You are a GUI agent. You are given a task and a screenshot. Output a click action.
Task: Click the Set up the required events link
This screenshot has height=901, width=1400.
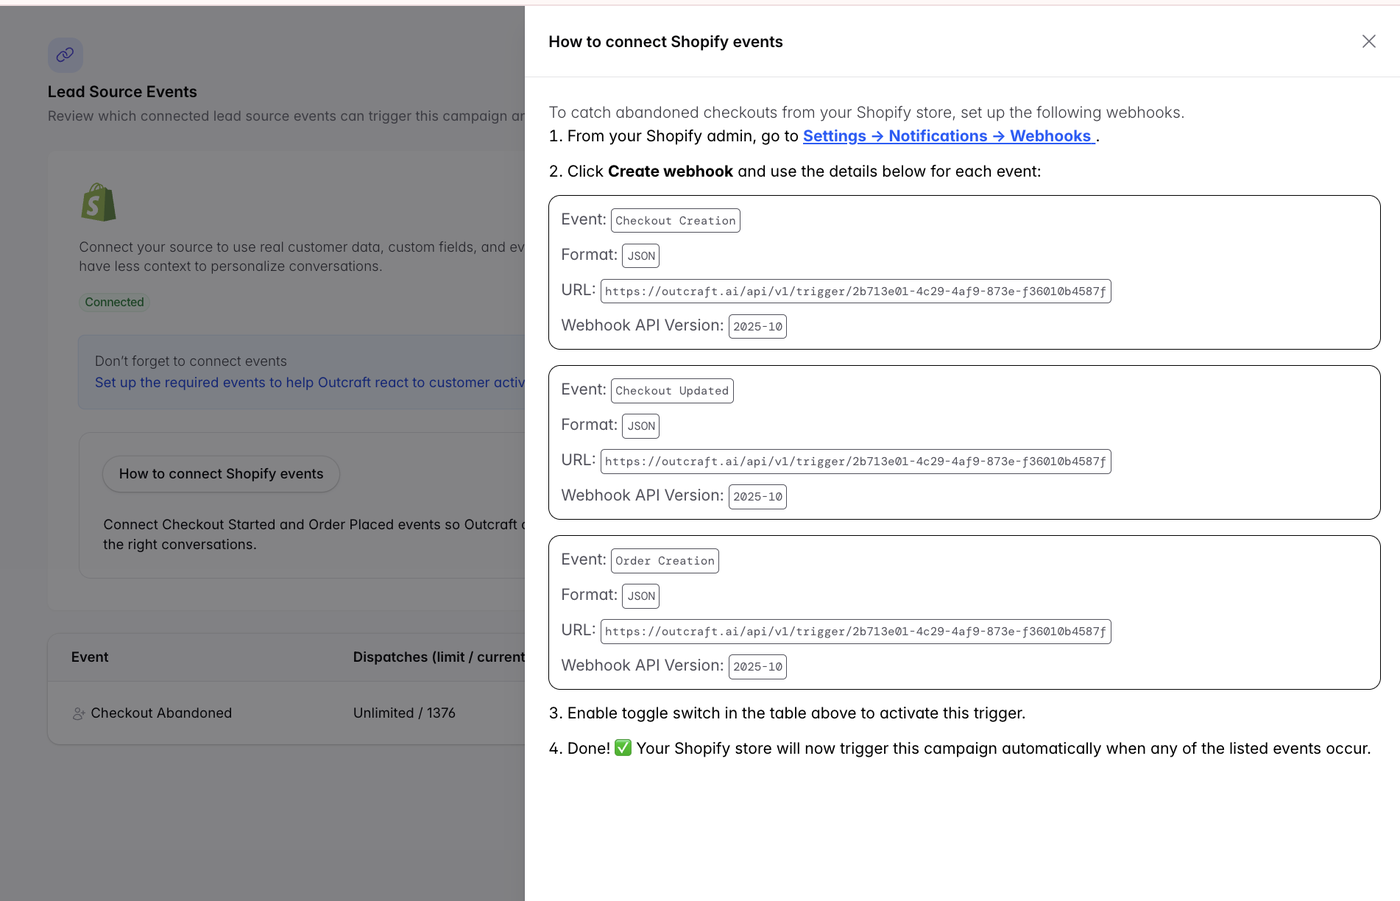(310, 382)
